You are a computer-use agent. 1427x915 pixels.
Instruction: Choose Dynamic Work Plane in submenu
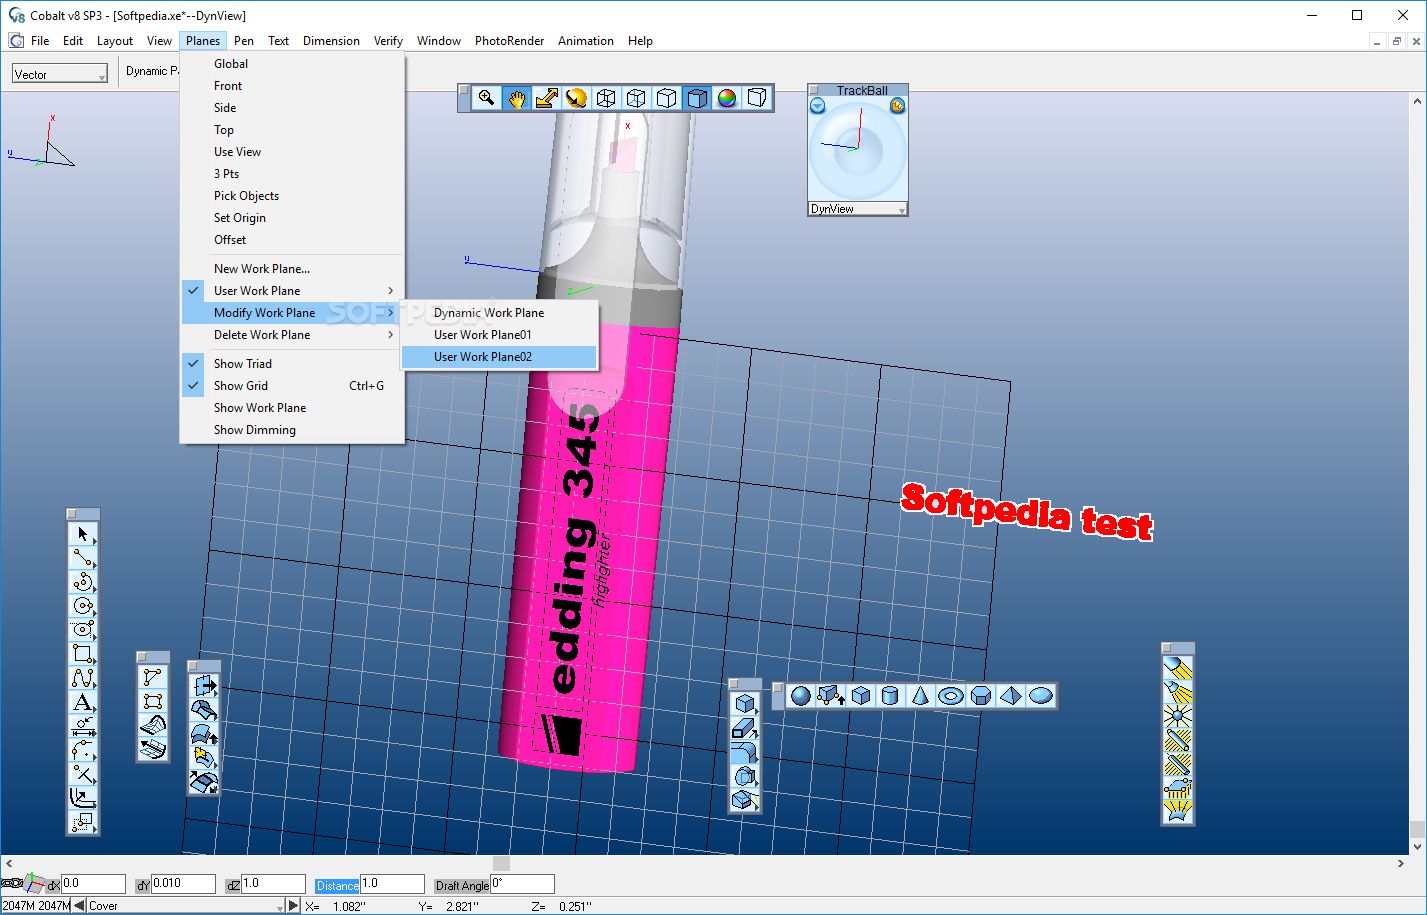point(499,313)
